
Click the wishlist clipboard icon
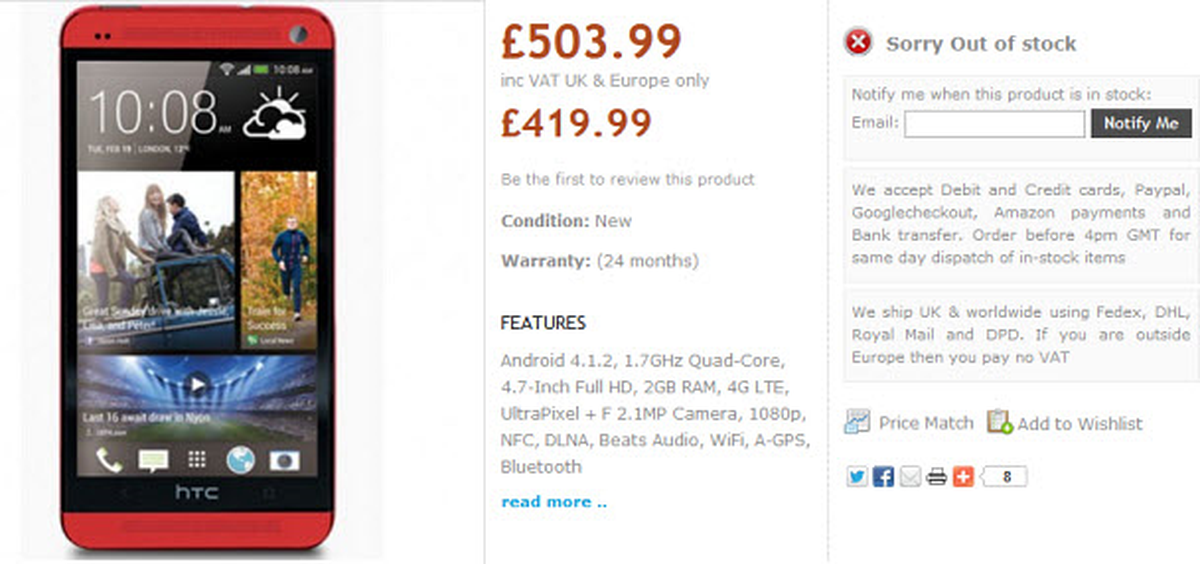click(x=999, y=422)
